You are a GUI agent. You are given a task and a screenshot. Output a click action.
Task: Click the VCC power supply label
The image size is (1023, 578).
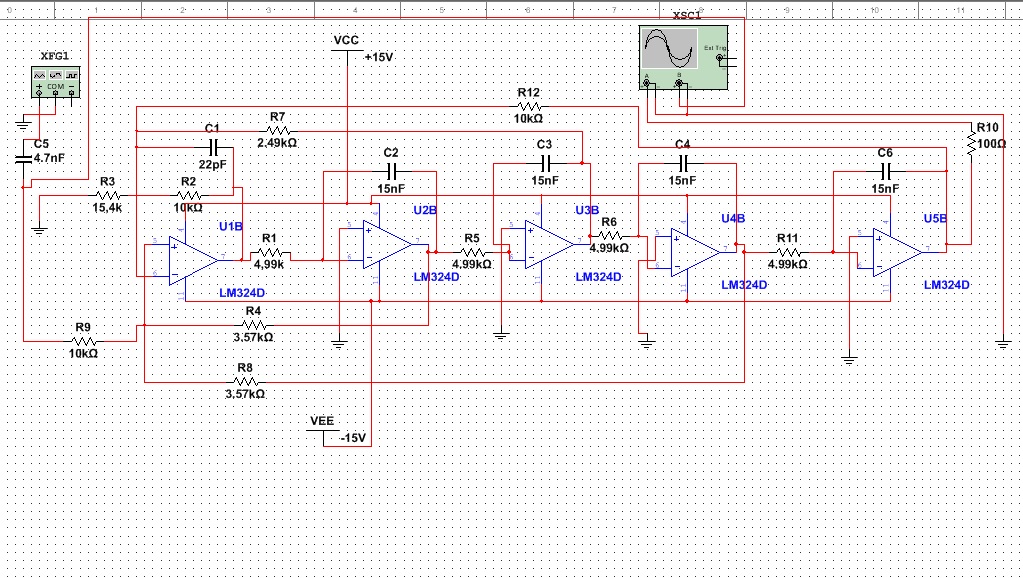tap(345, 39)
